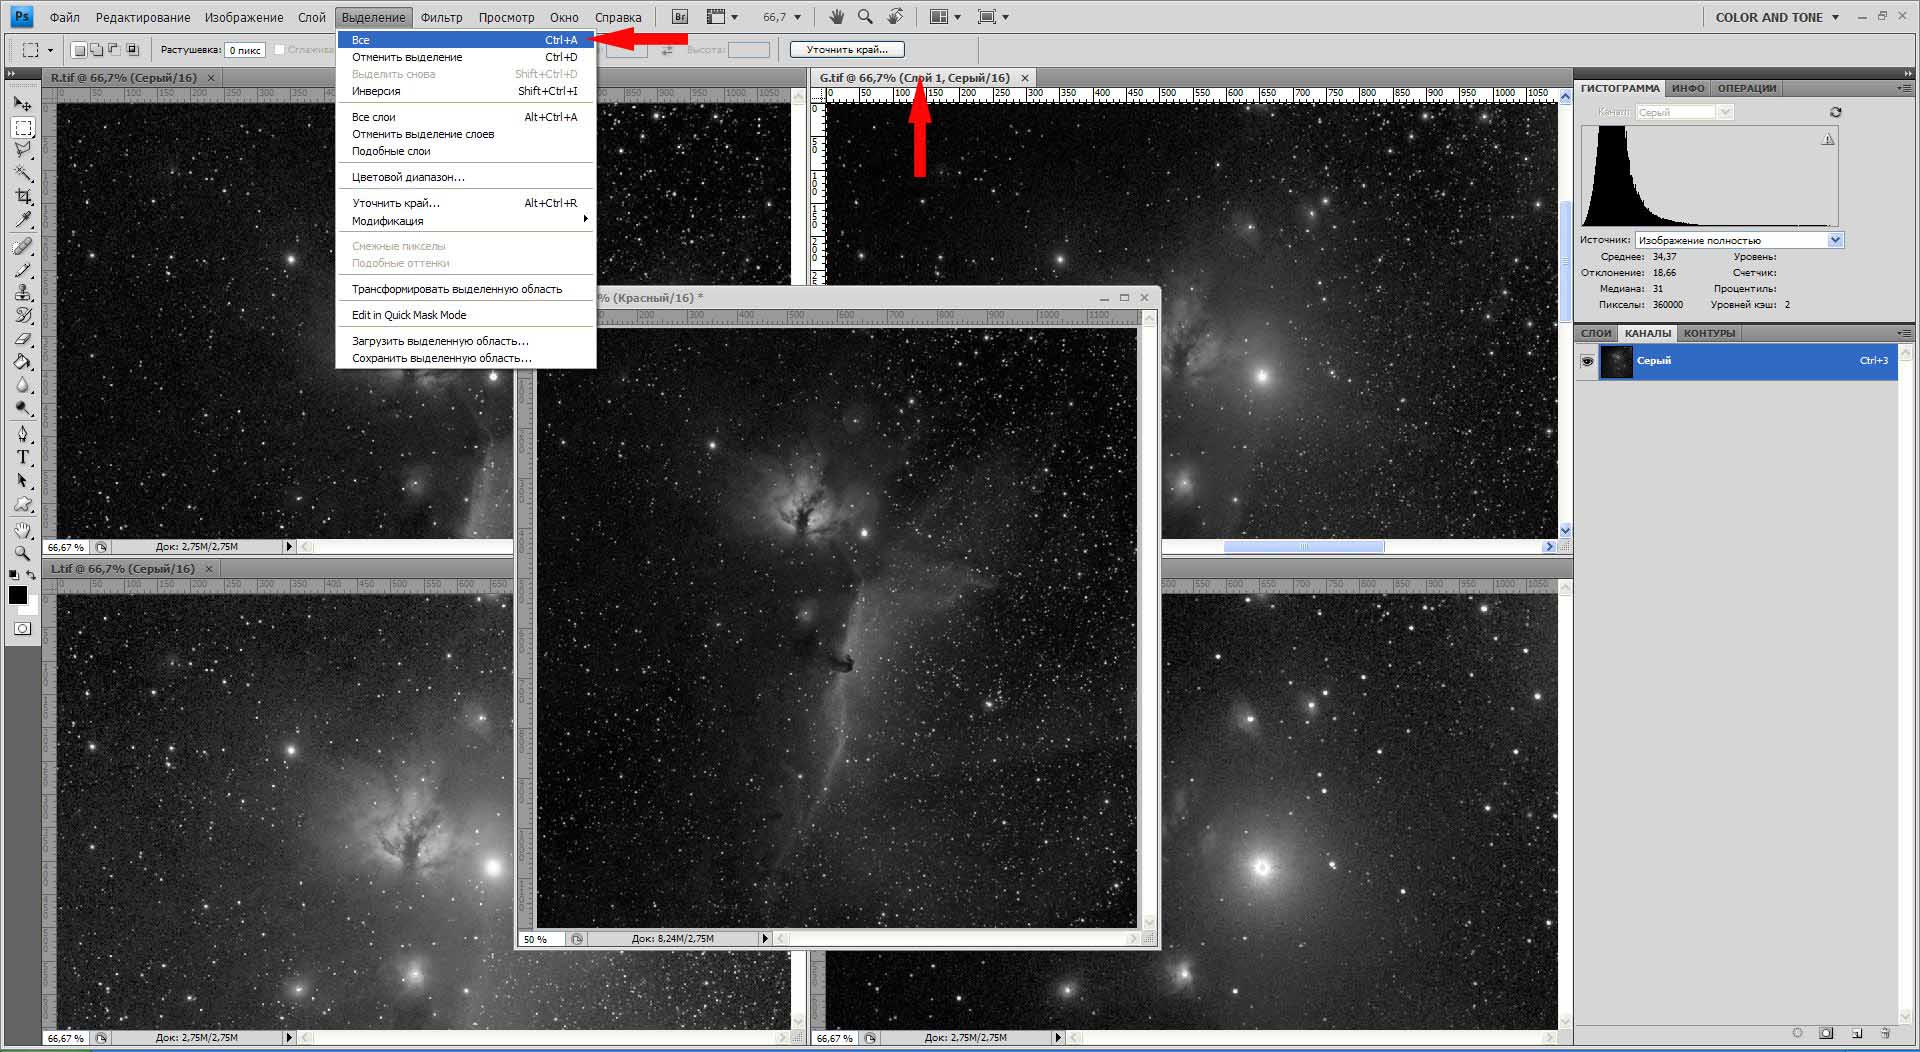Click the Rotate View tool in the top bar
The width and height of the screenshot is (1920, 1052).
tap(895, 17)
